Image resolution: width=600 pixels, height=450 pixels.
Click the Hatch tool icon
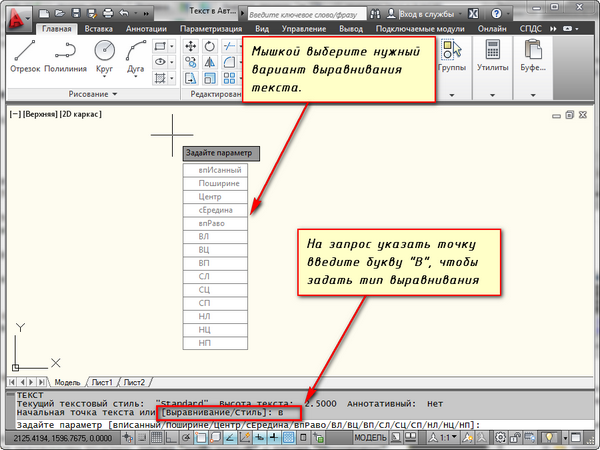coord(160,78)
